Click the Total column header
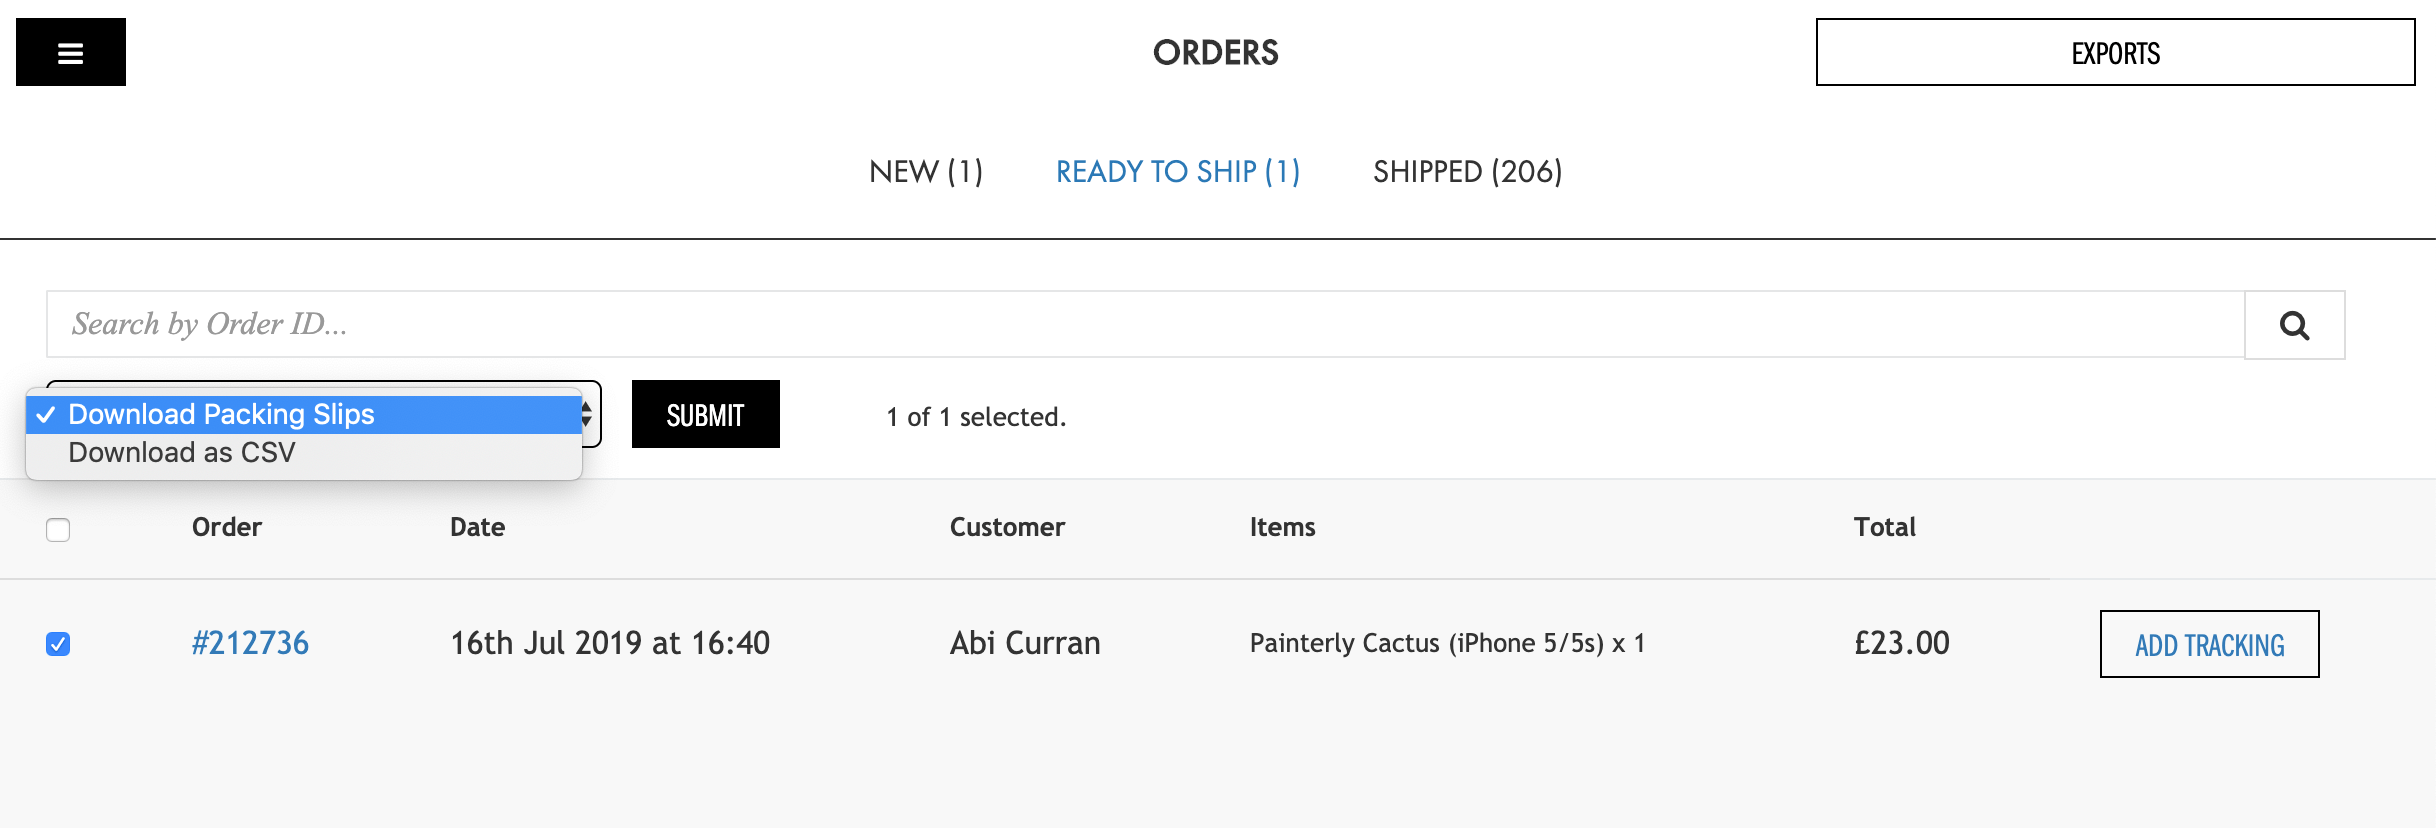Image resolution: width=2436 pixels, height=828 pixels. pyautogui.click(x=1884, y=527)
